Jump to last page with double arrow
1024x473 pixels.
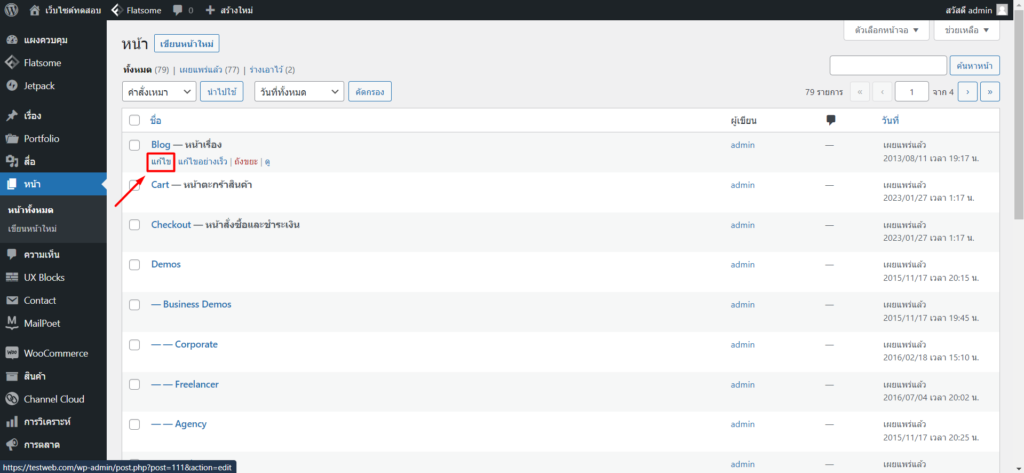(x=991, y=92)
